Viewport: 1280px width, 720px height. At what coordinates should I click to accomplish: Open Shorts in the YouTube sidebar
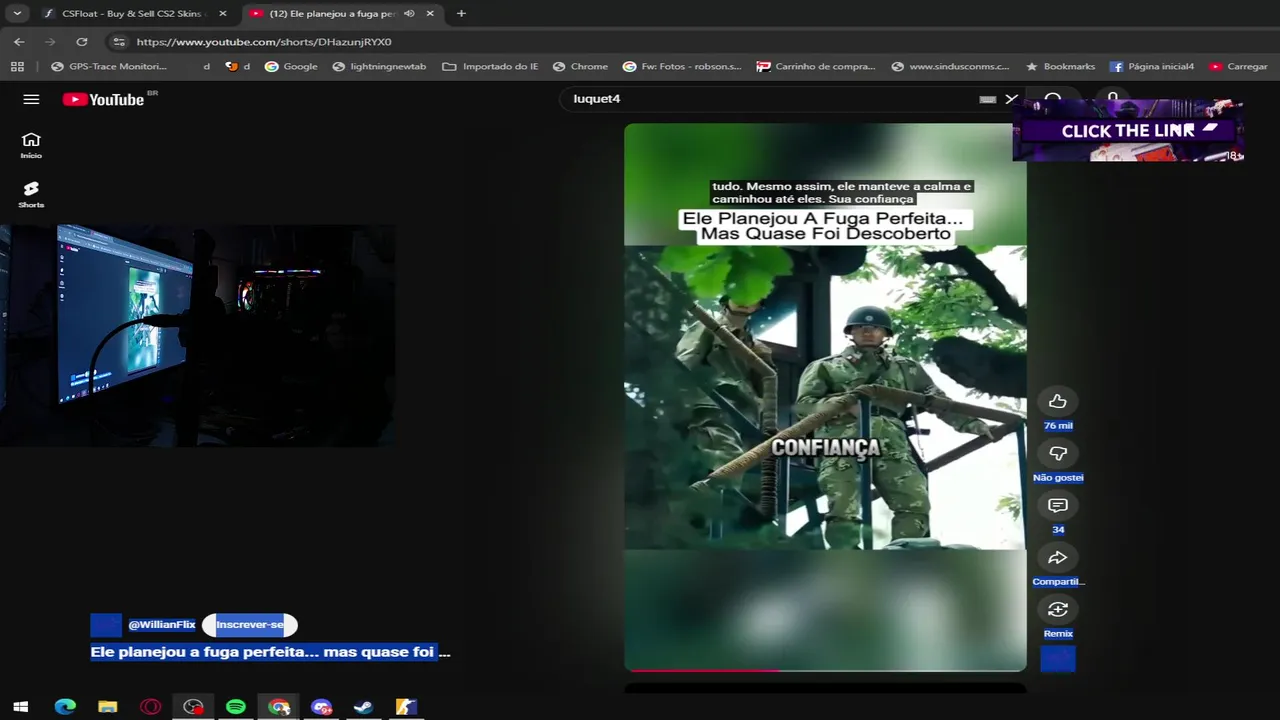pyautogui.click(x=31, y=194)
